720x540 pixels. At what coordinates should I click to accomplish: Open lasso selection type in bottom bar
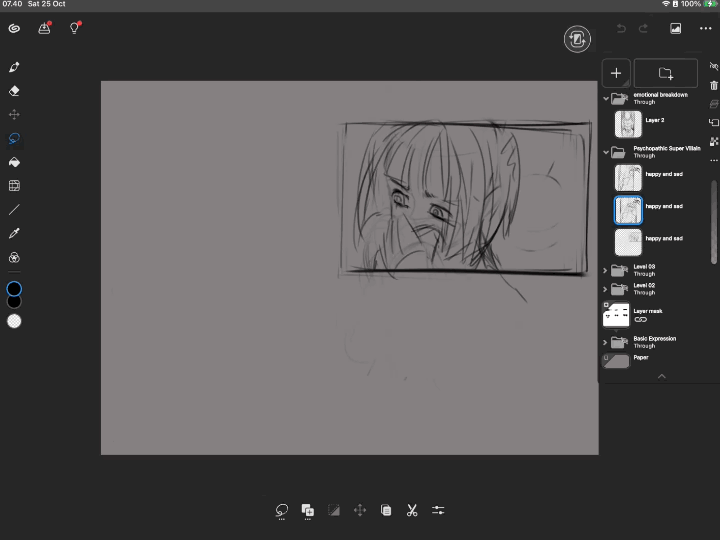coord(281,511)
